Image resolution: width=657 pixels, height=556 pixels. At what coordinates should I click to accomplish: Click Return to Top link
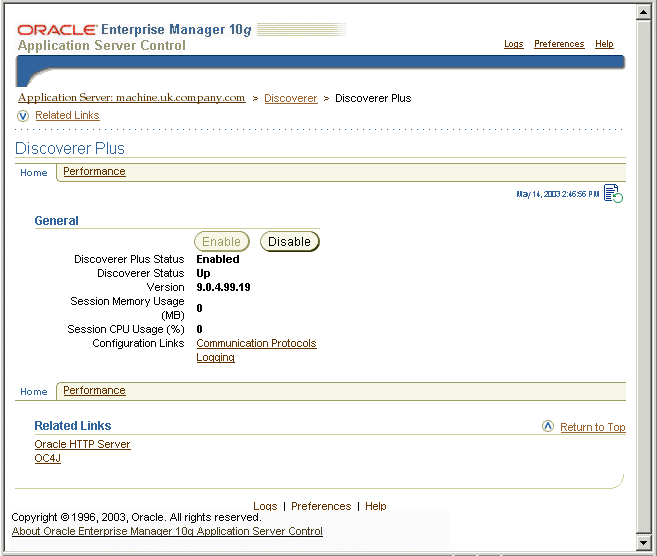(x=593, y=427)
